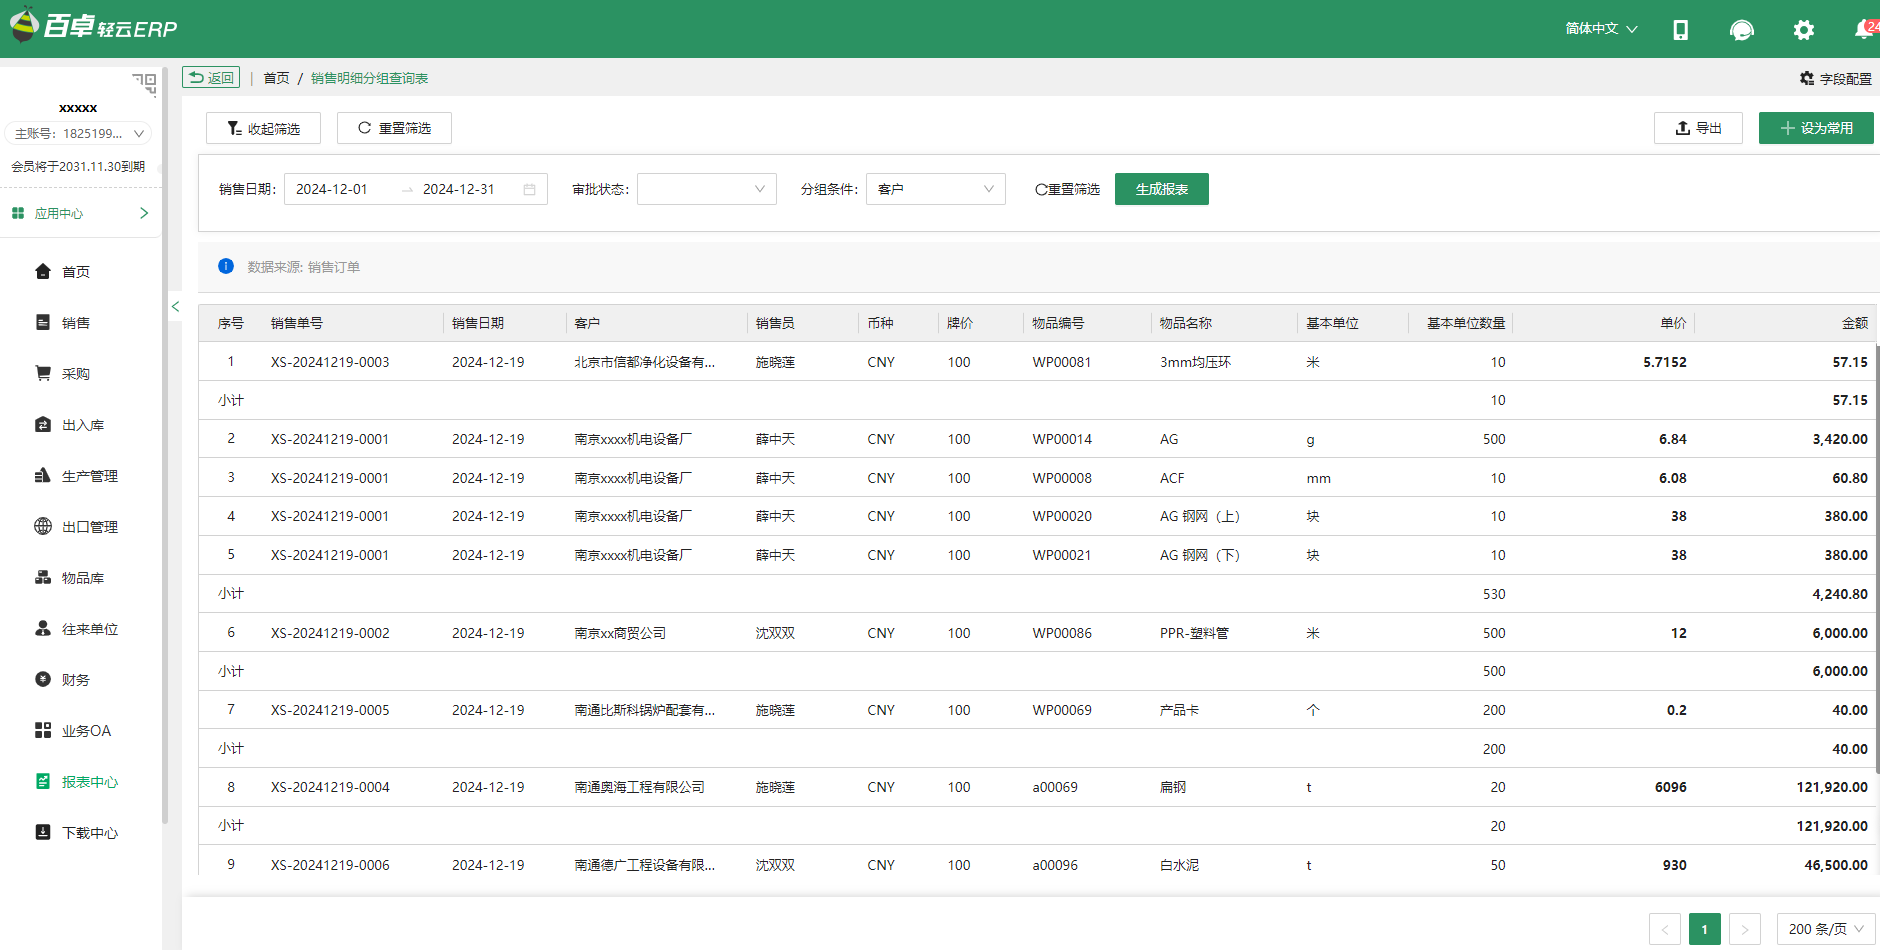Click the 生成报表 button
This screenshot has height=950, width=1880.
pos(1161,188)
